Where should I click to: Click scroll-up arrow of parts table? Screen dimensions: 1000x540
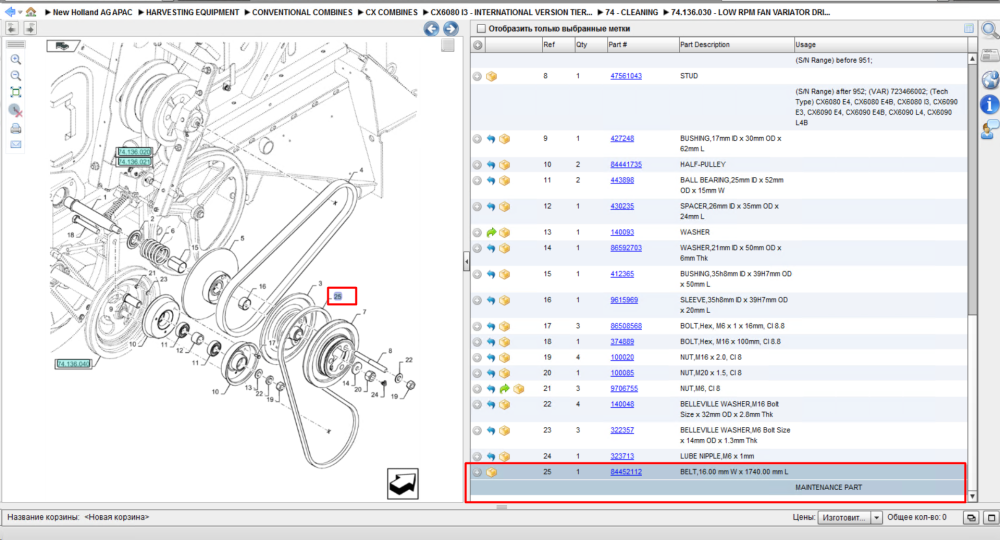[973, 59]
